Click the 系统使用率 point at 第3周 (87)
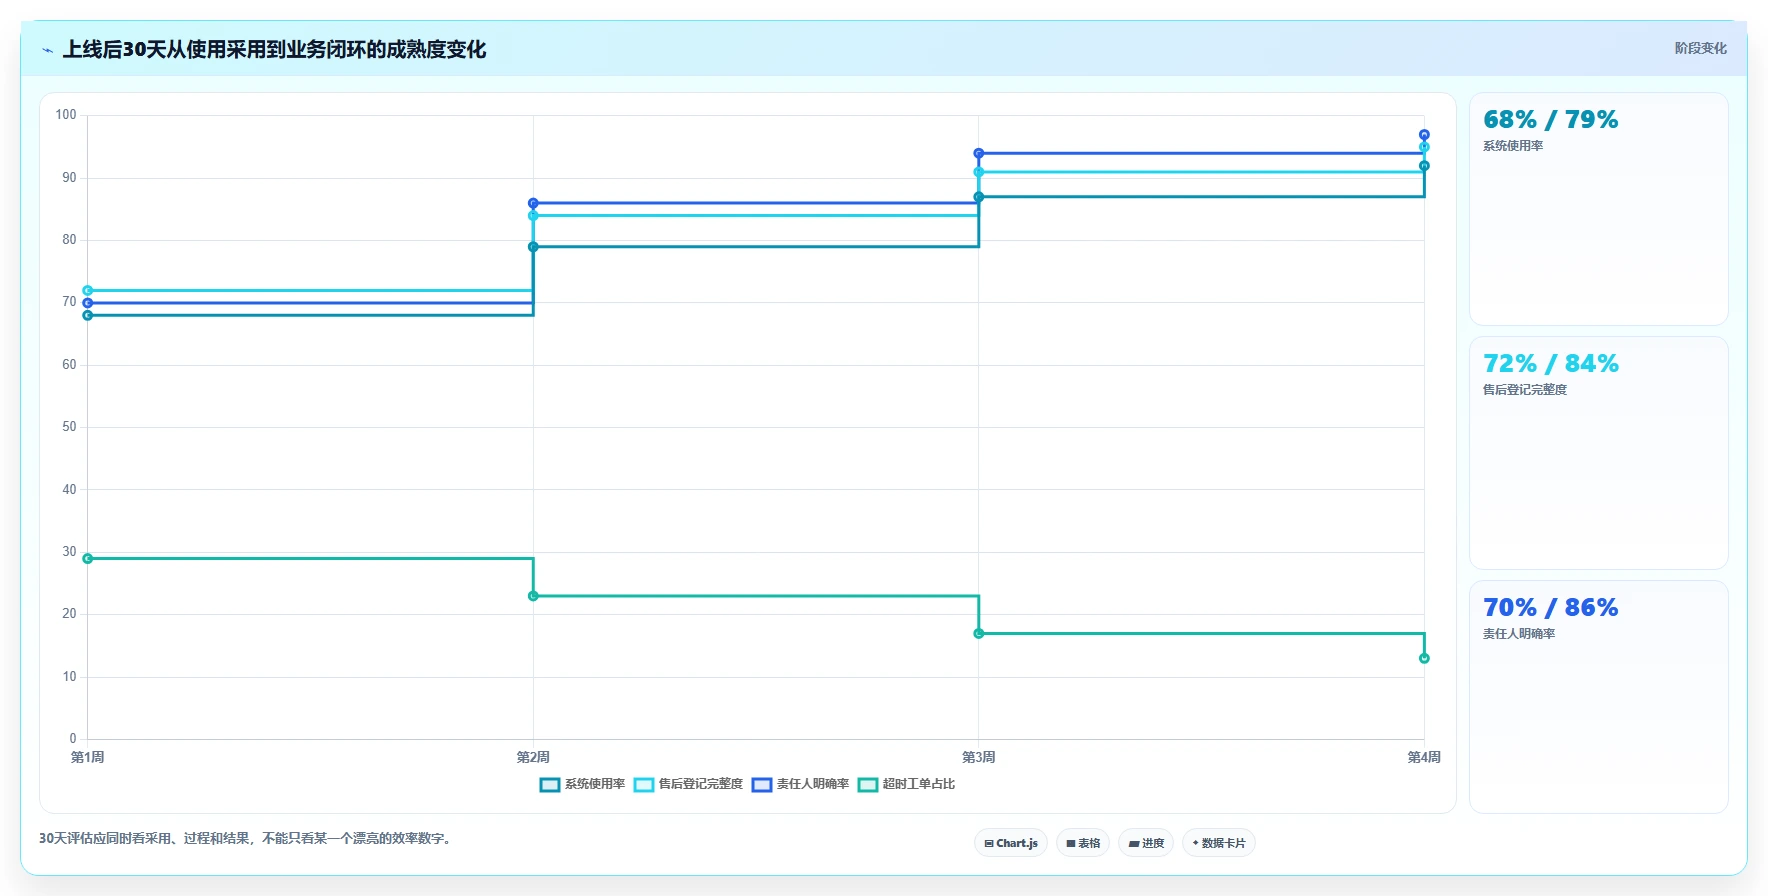Viewport: 1768px width, 896px height. [979, 197]
